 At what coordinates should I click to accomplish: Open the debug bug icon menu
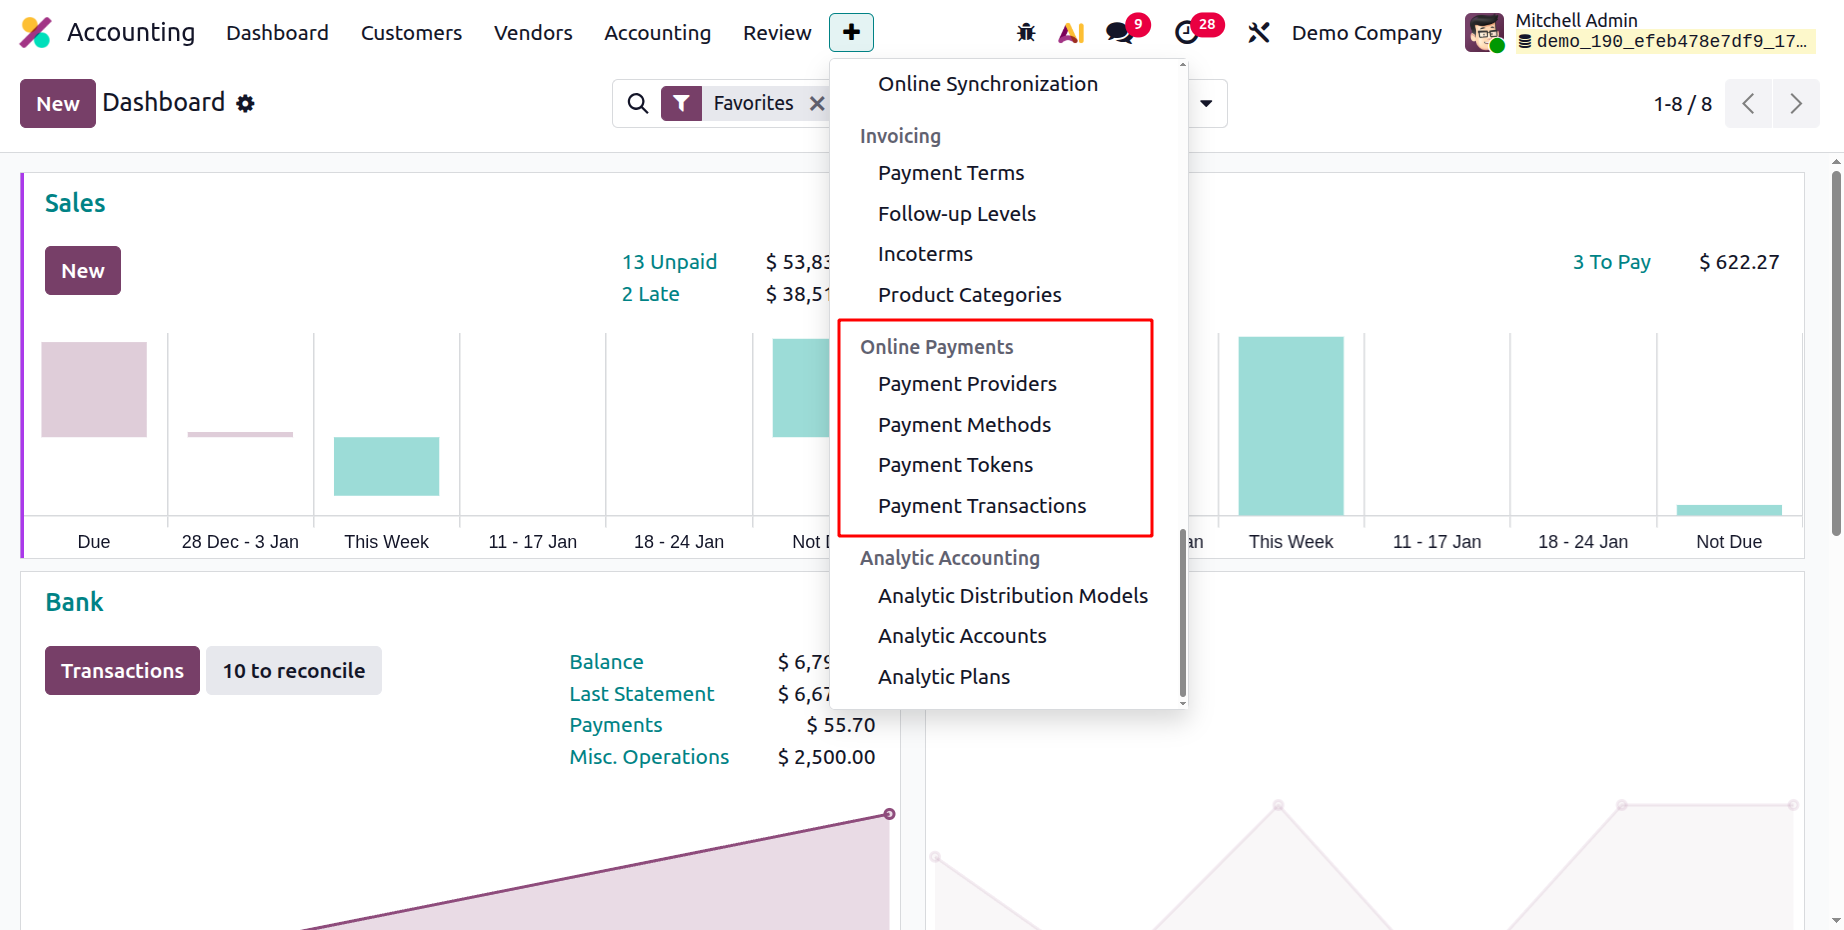click(x=1026, y=33)
